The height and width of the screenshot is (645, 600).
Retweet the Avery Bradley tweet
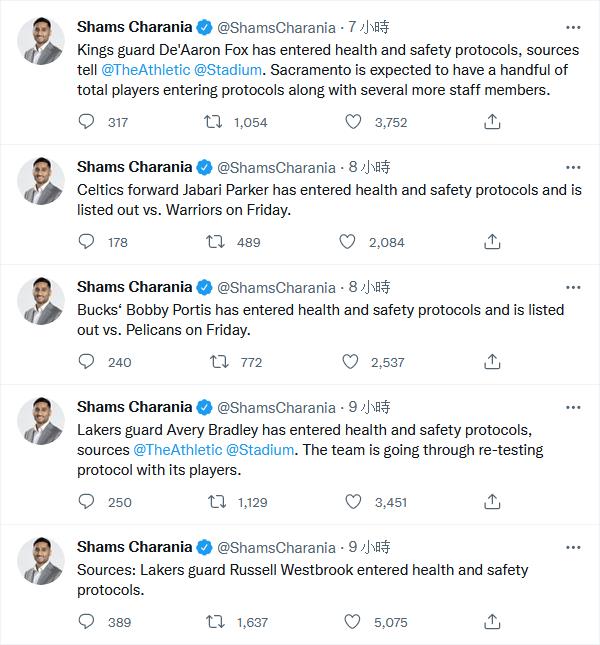click(x=213, y=502)
